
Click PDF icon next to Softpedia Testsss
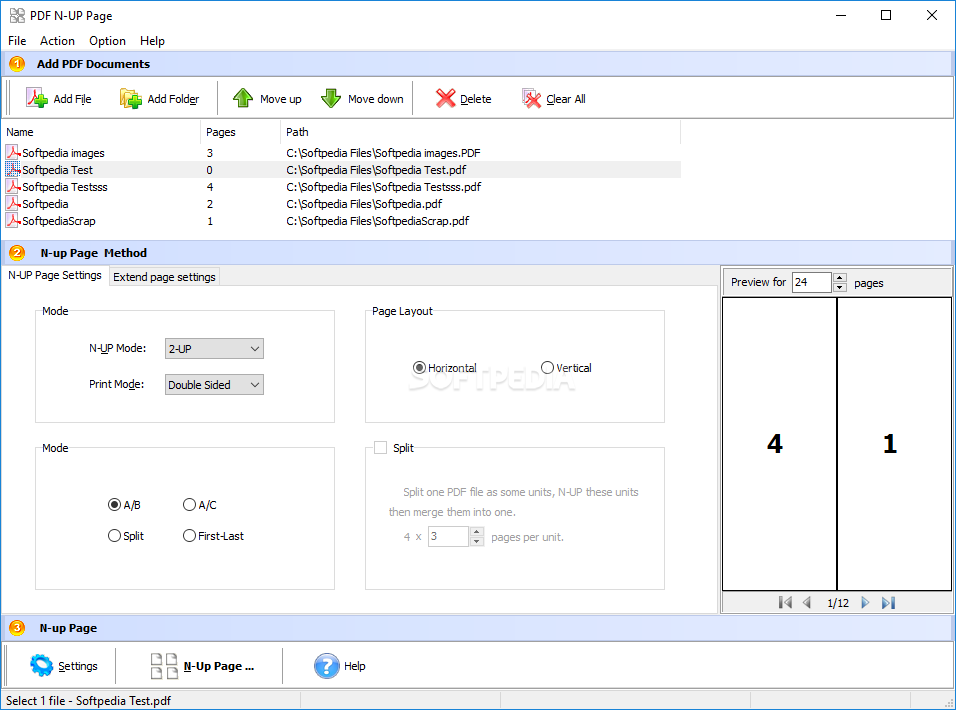13,186
